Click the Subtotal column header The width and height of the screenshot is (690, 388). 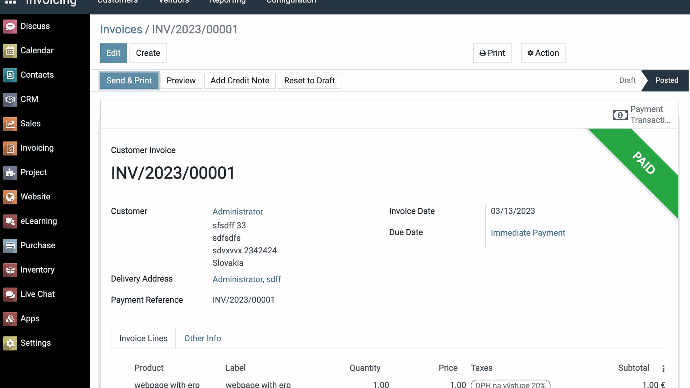point(634,368)
